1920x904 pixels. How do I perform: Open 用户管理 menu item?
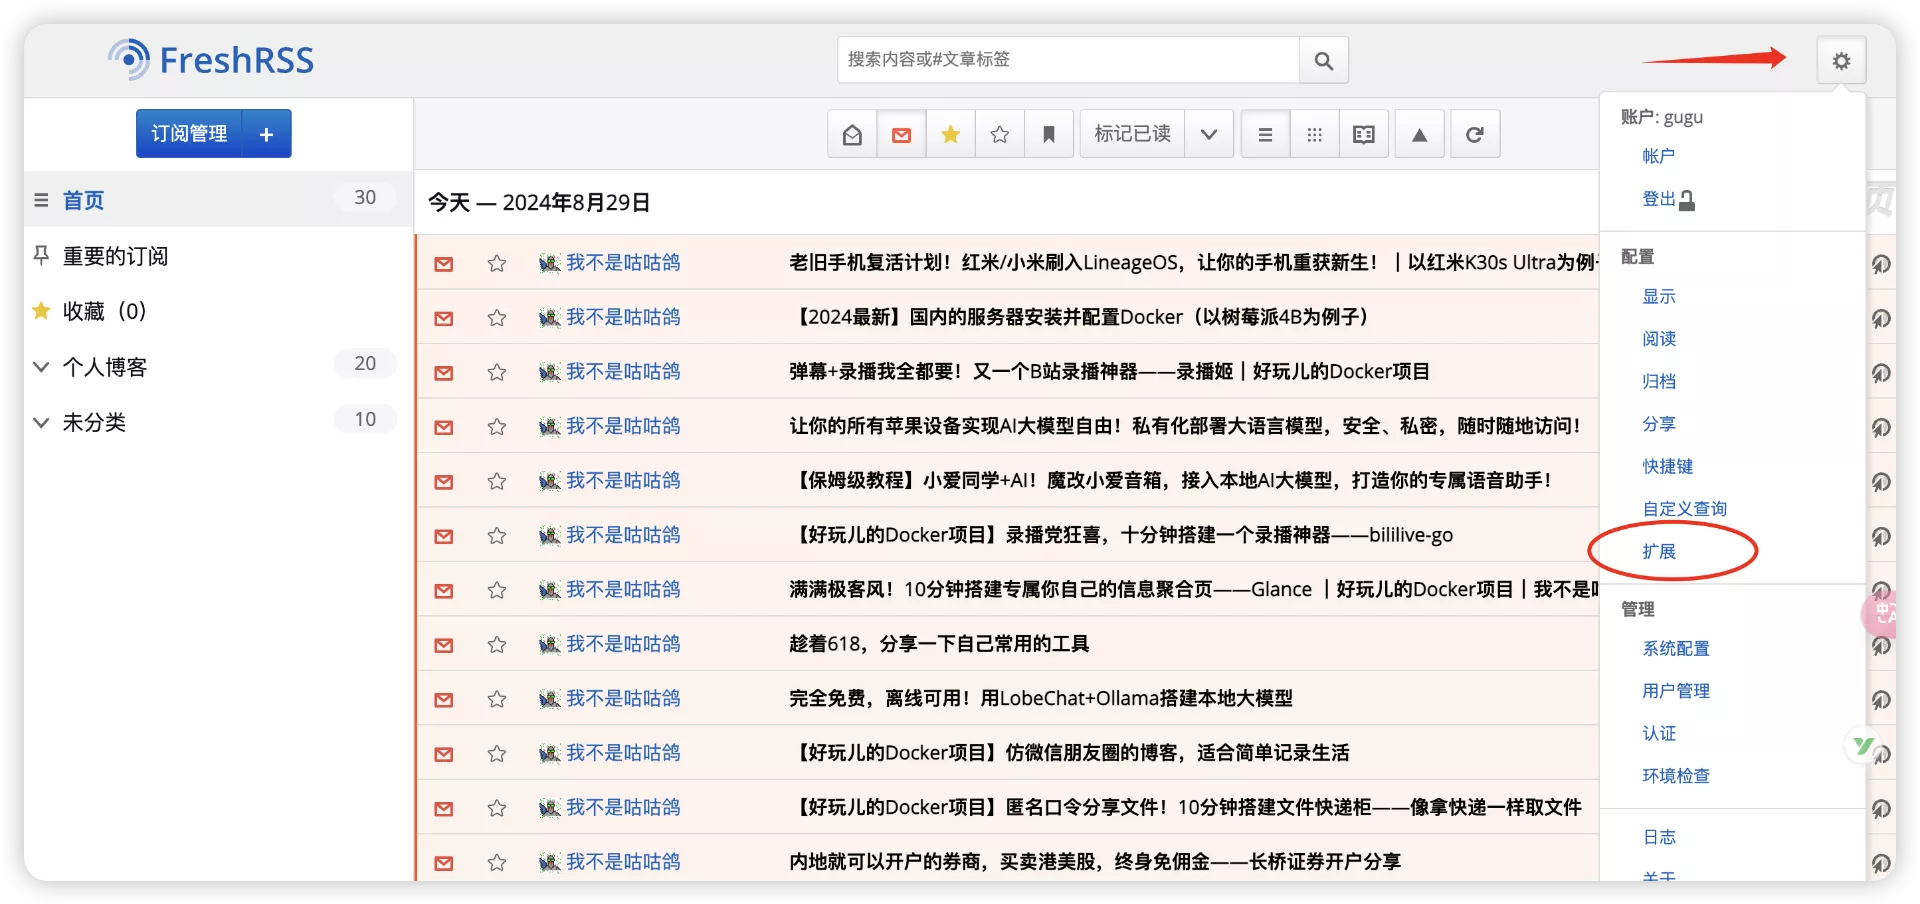click(x=1675, y=691)
